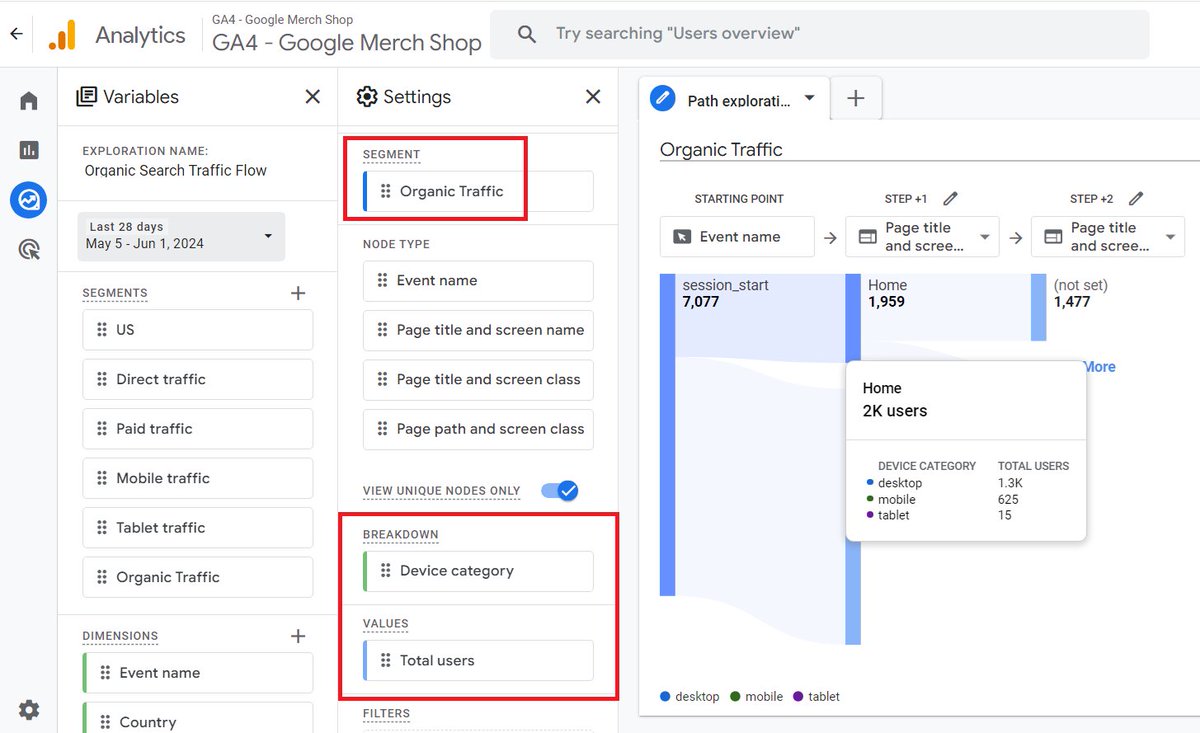Open the date range dropdown
The image size is (1200, 733).
[x=181, y=236]
